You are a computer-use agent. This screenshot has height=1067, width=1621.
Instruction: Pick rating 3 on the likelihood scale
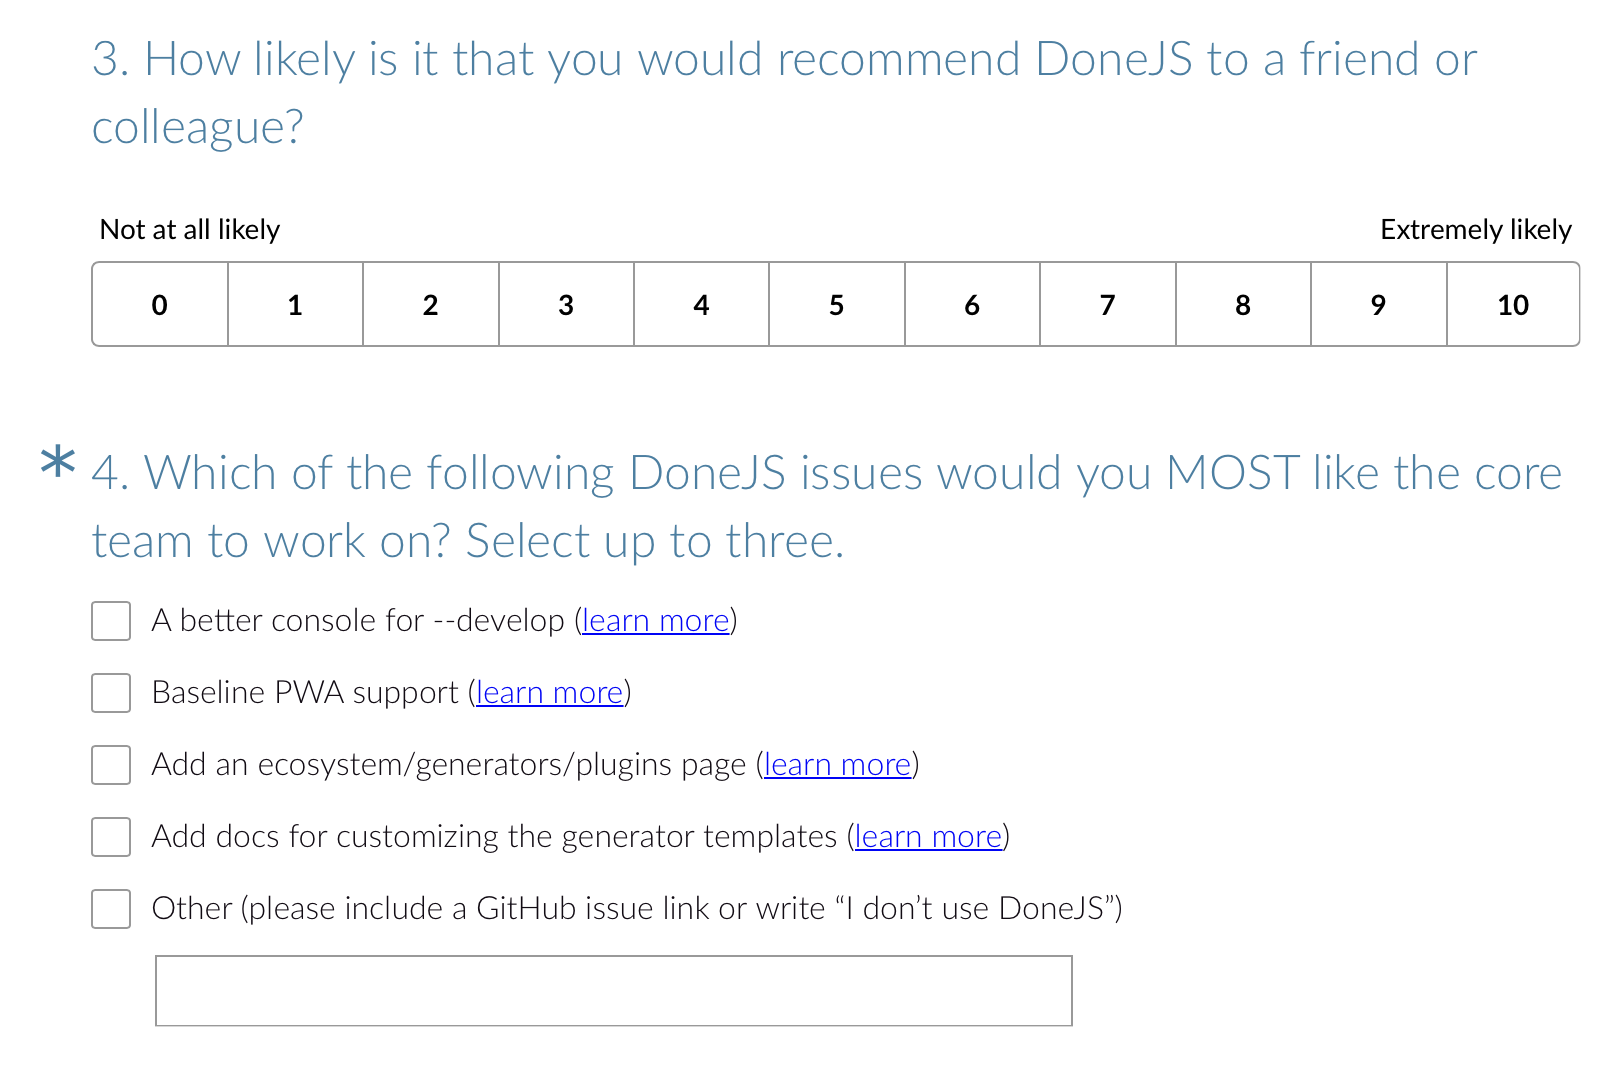pyautogui.click(x=566, y=305)
